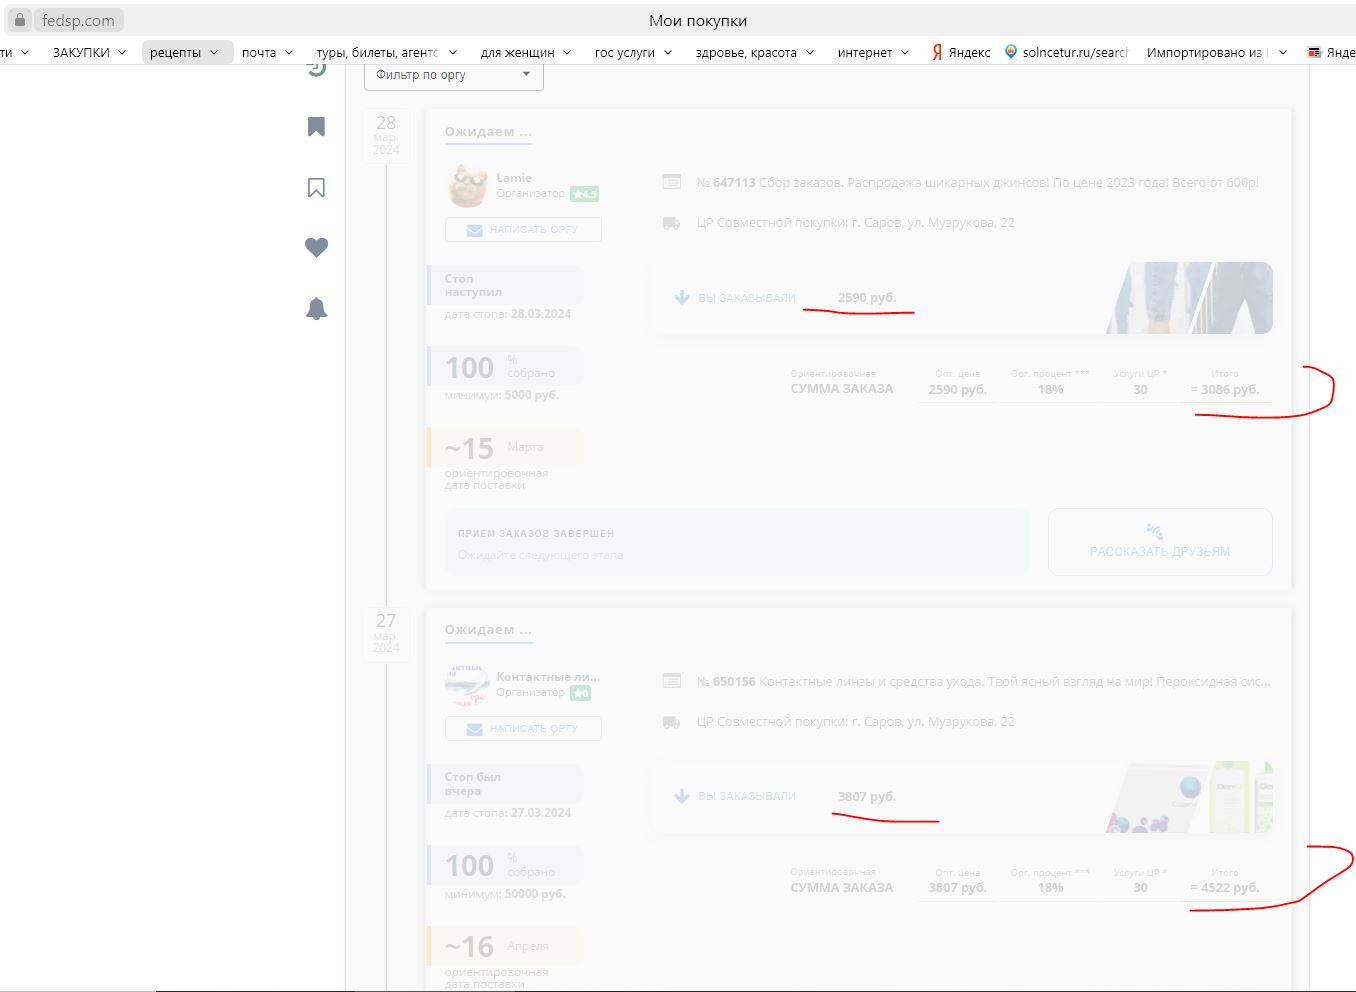Open the solncetur.ru/search bookmark
The image size is (1356, 992).
click(1066, 52)
